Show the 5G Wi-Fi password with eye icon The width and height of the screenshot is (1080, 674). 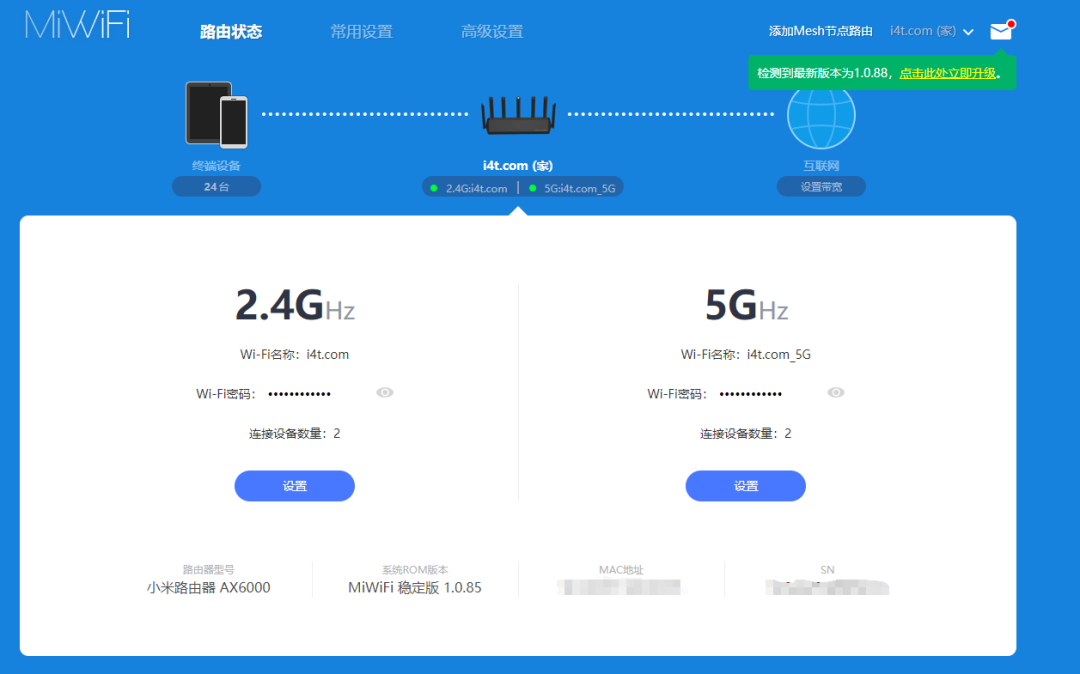coord(835,392)
